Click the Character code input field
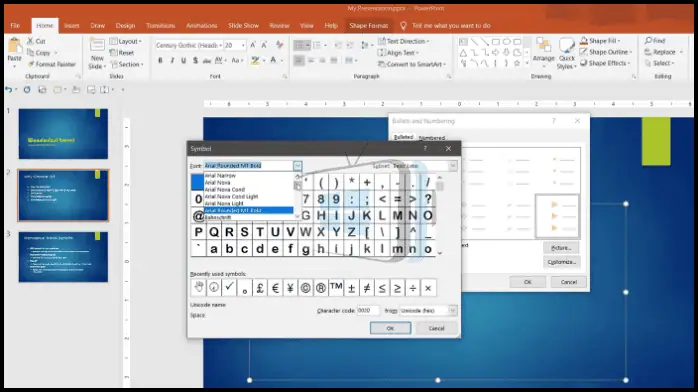 tap(368, 310)
